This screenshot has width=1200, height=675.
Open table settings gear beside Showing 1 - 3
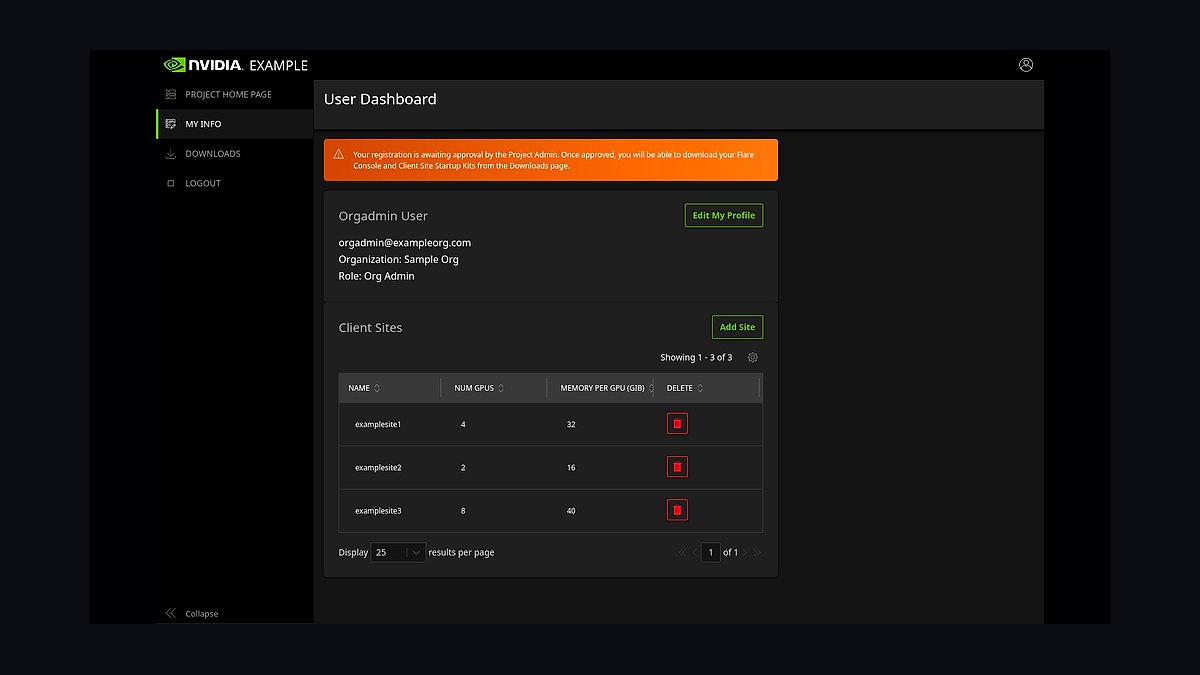753,358
